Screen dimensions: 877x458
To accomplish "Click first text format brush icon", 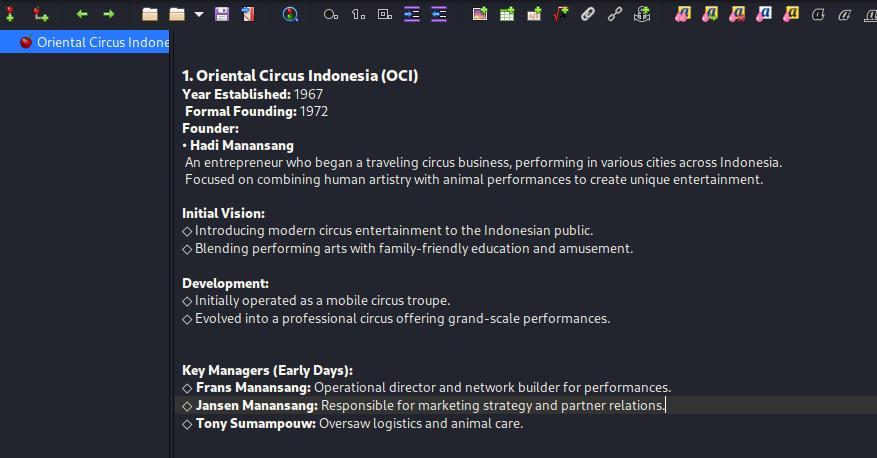I will (x=682, y=14).
